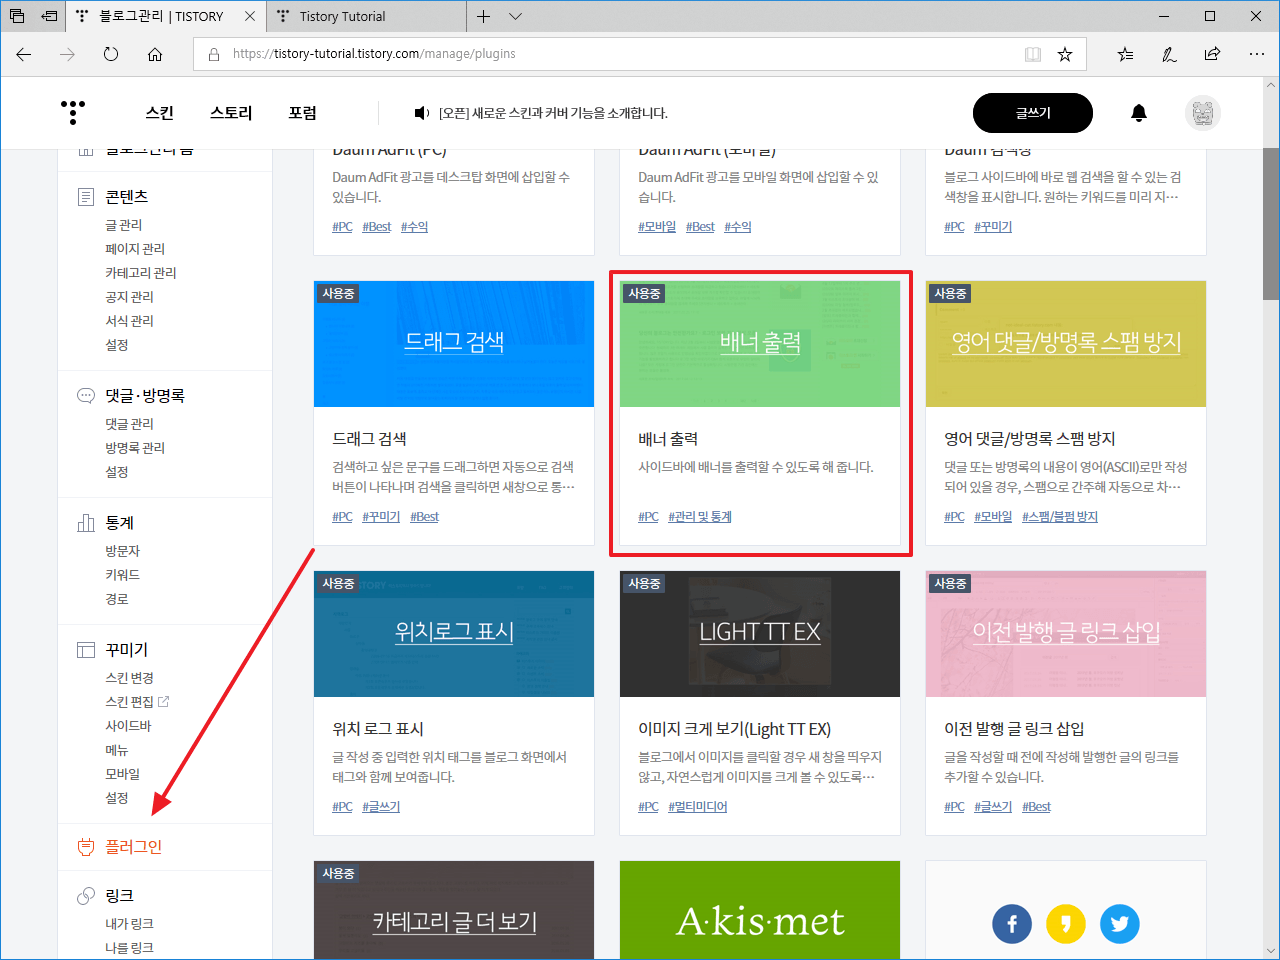Click the 댓글·방명록 speech bubble icon
Viewport: 1280px width, 960px height.
click(86, 396)
